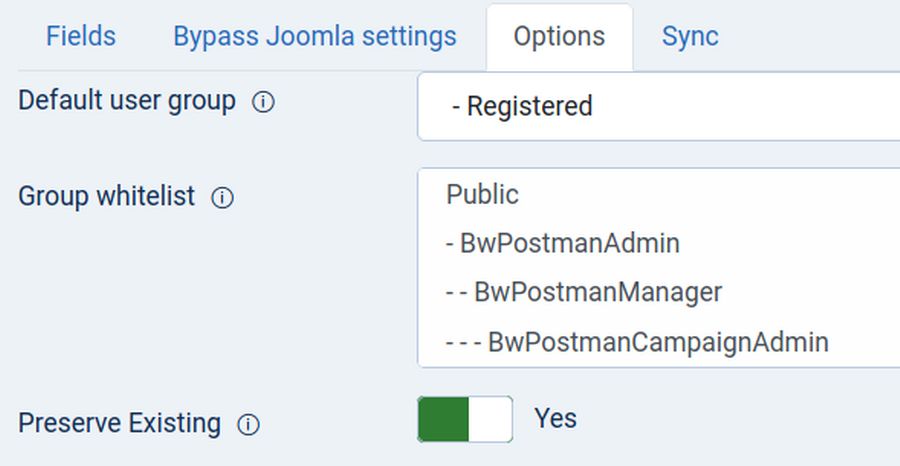This screenshot has width=900, height=466.
Task: Click the white handle of the switch
Action: pos(490,419)
